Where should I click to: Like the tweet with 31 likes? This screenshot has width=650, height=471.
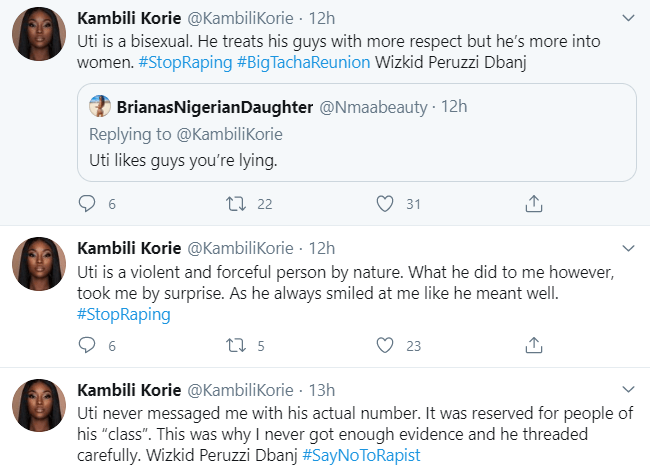tap(384, 204)
